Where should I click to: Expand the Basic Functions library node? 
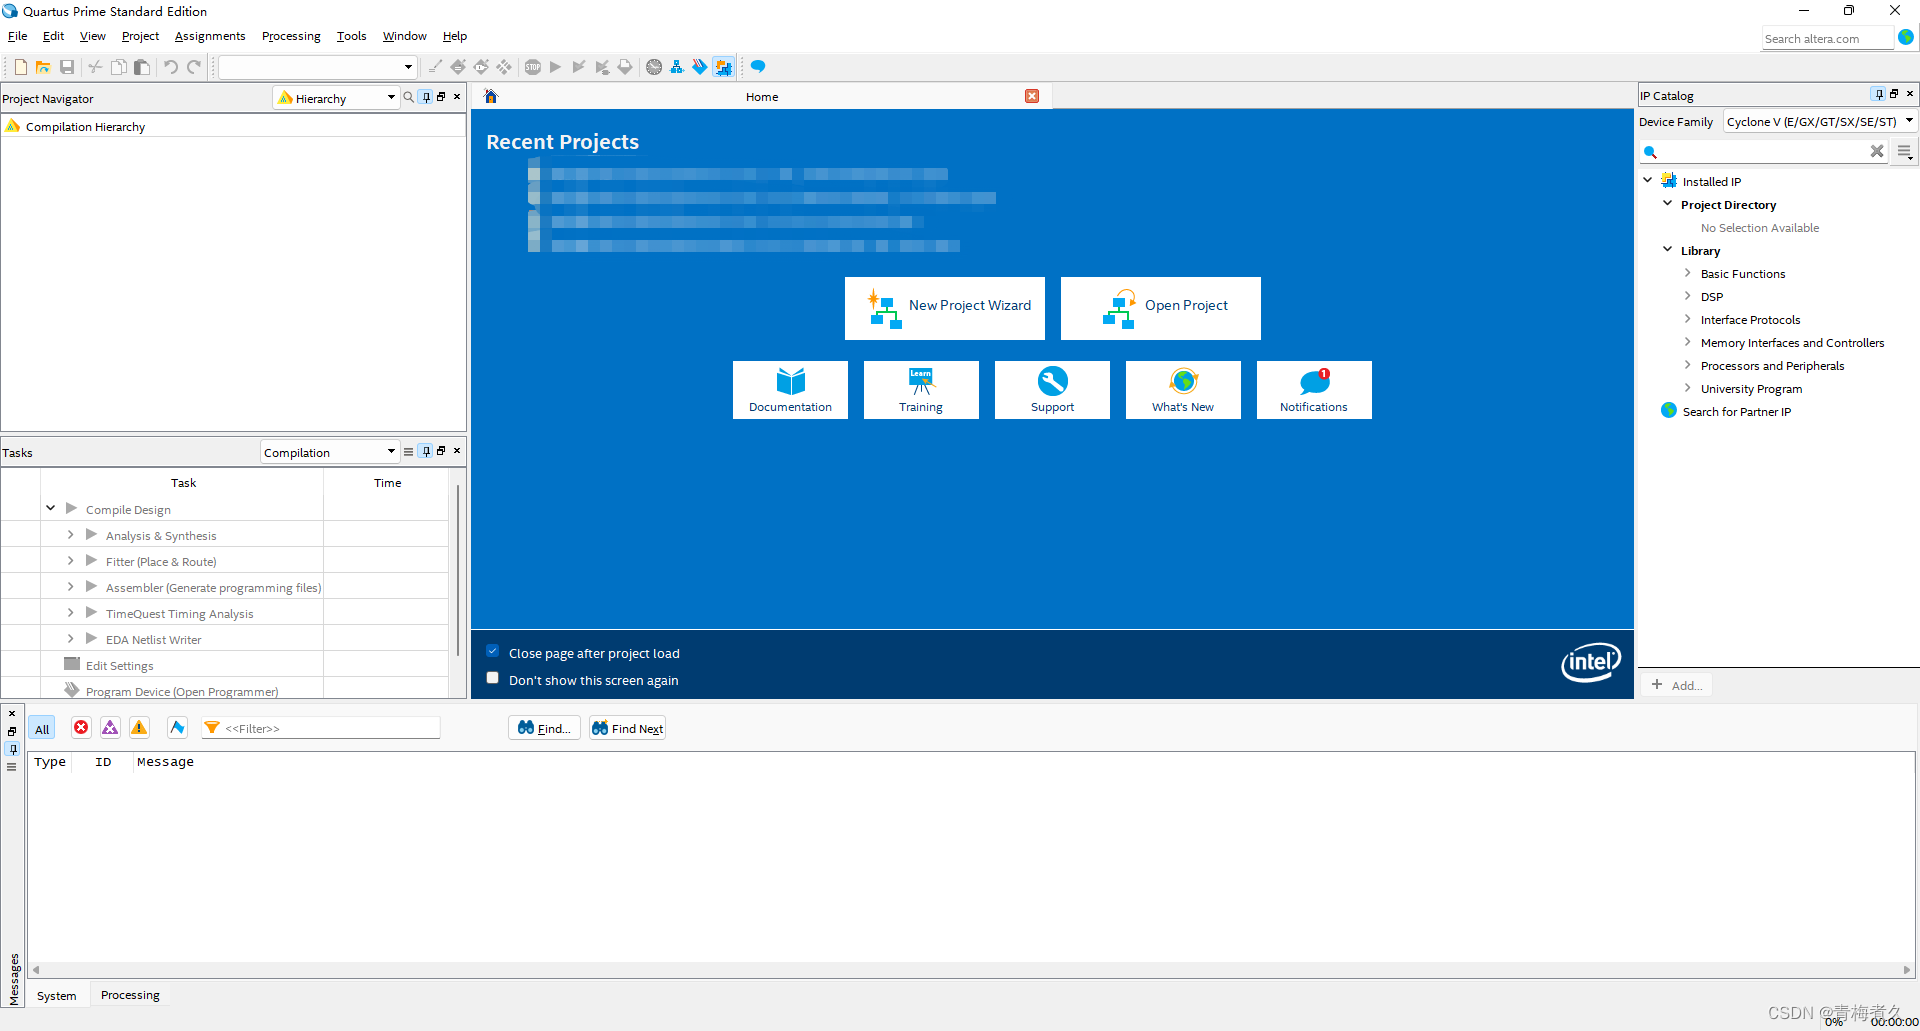(x=1687, y=273)
